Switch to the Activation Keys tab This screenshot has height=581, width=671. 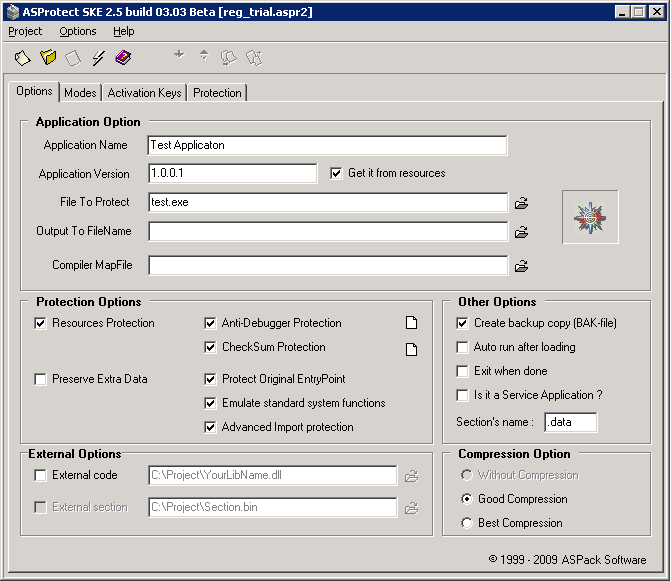click(x=145, y=93)
